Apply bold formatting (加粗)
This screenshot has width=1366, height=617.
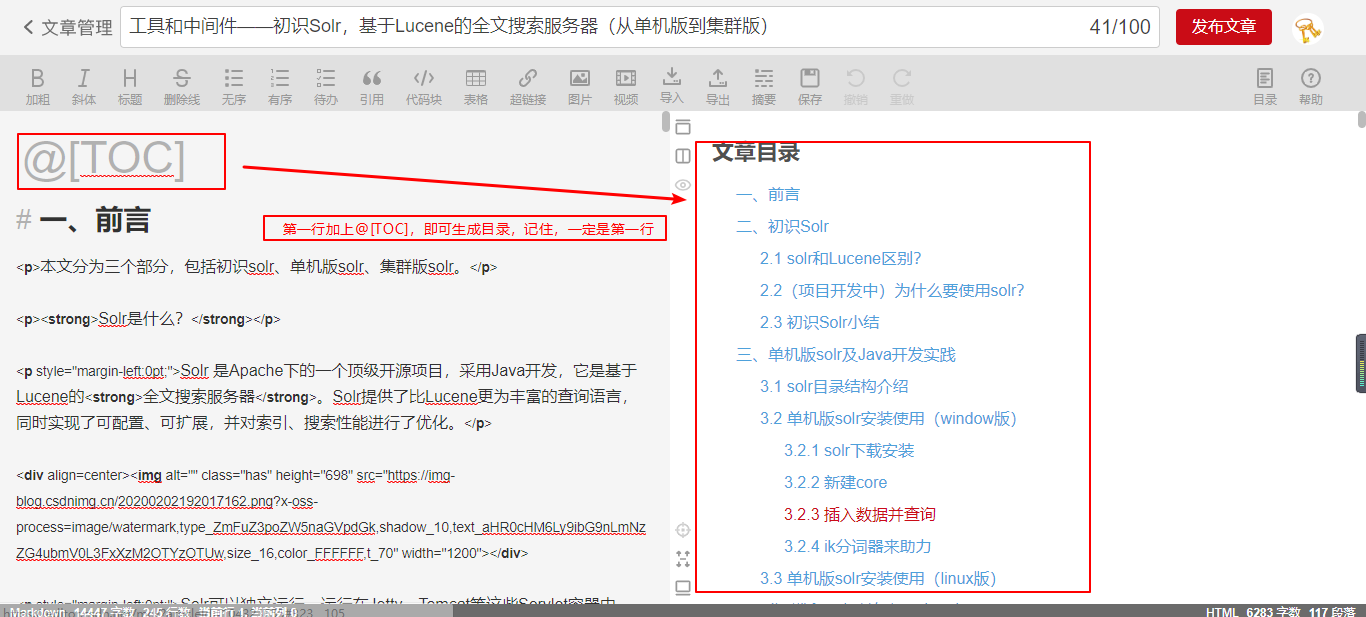[38, 87]
